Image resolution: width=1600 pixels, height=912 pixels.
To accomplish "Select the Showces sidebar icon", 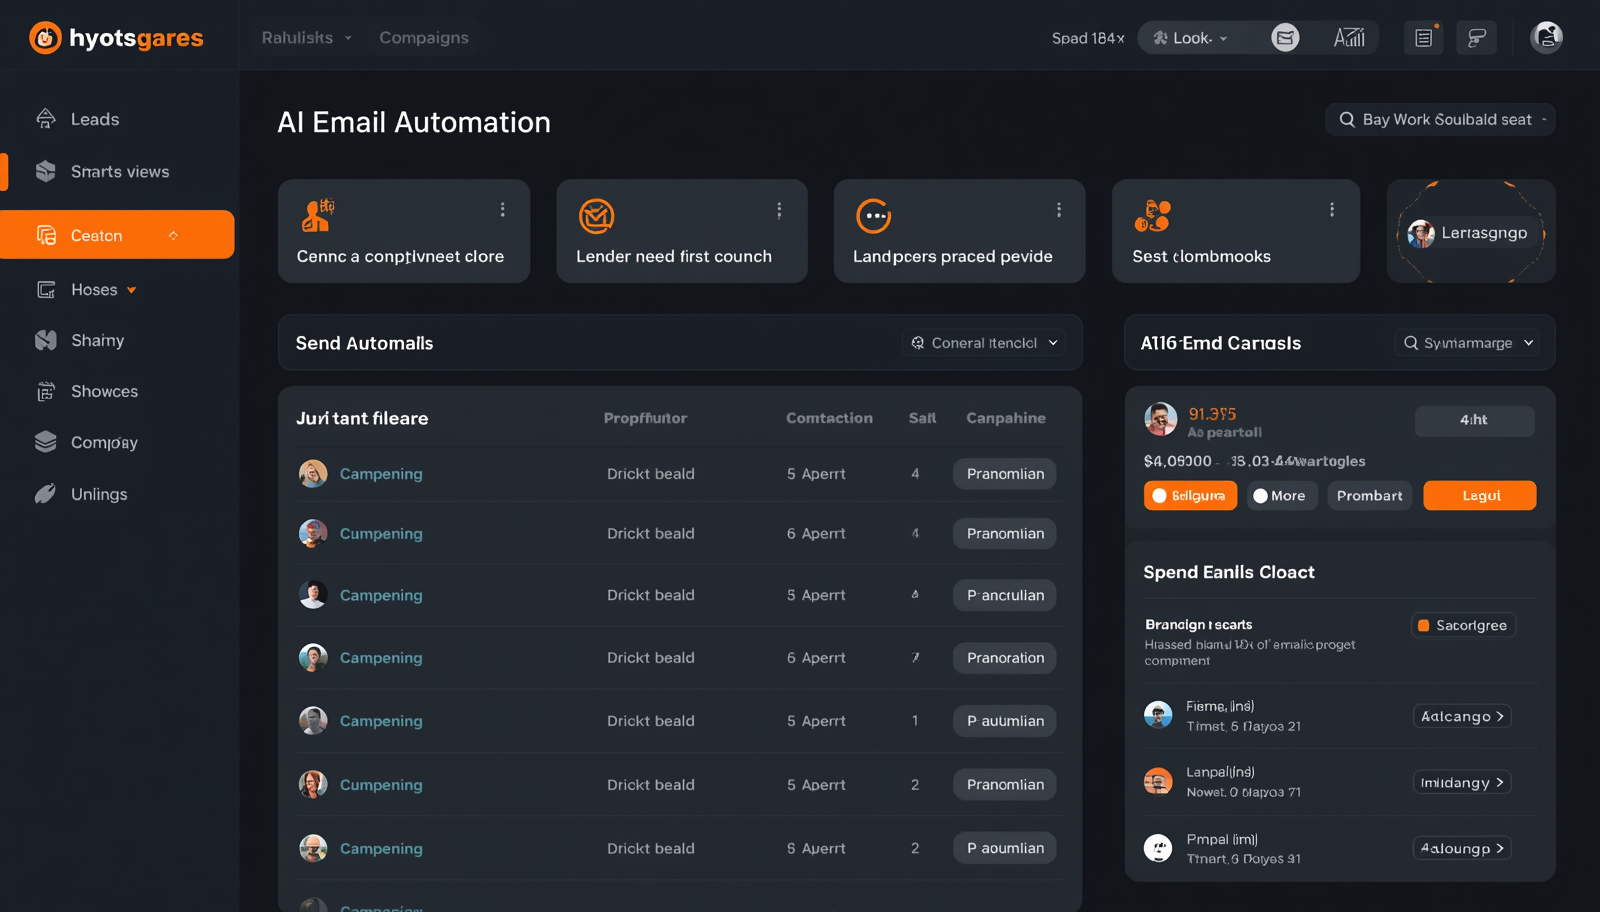I will click(x=46, y=391).
